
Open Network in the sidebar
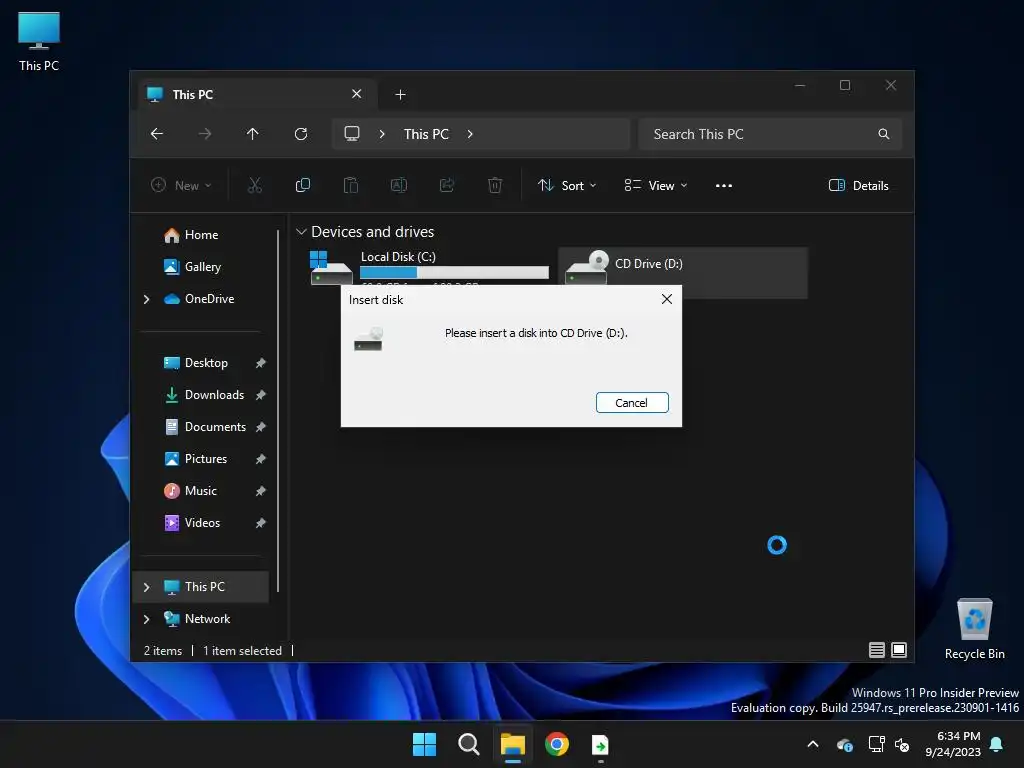pos(207,618)
